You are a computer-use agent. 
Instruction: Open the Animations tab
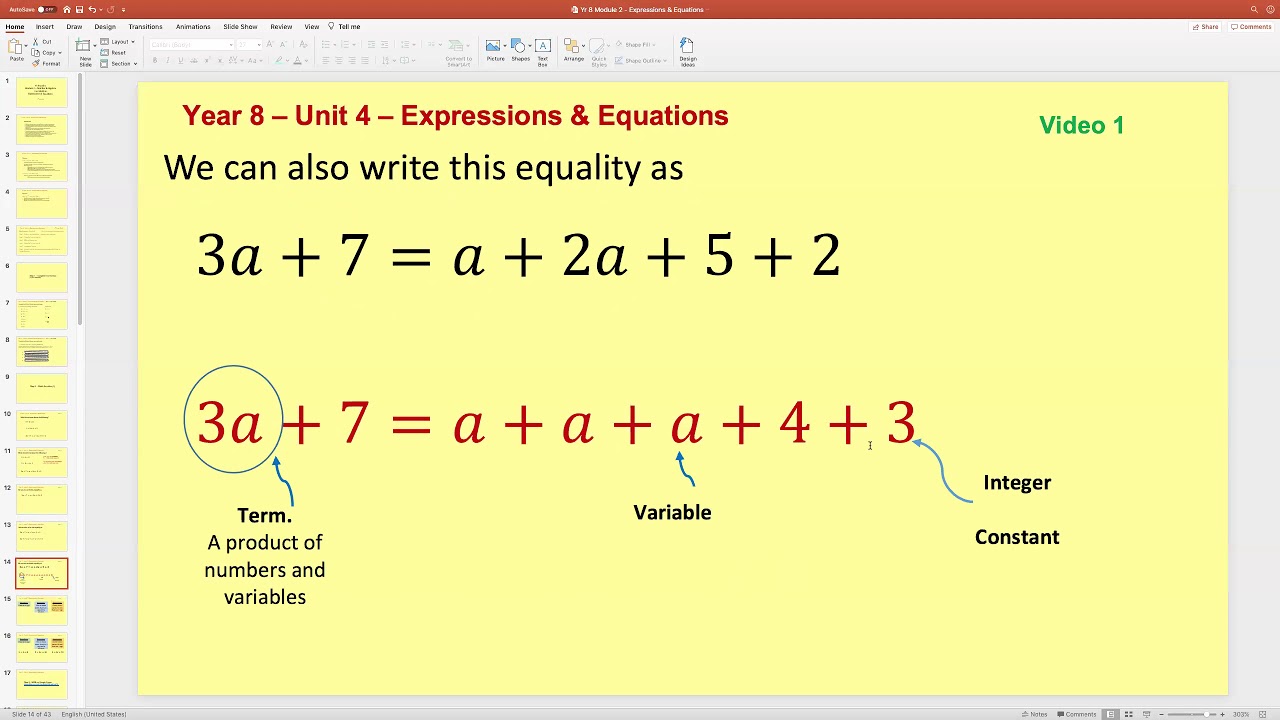(x=193, y=27)
